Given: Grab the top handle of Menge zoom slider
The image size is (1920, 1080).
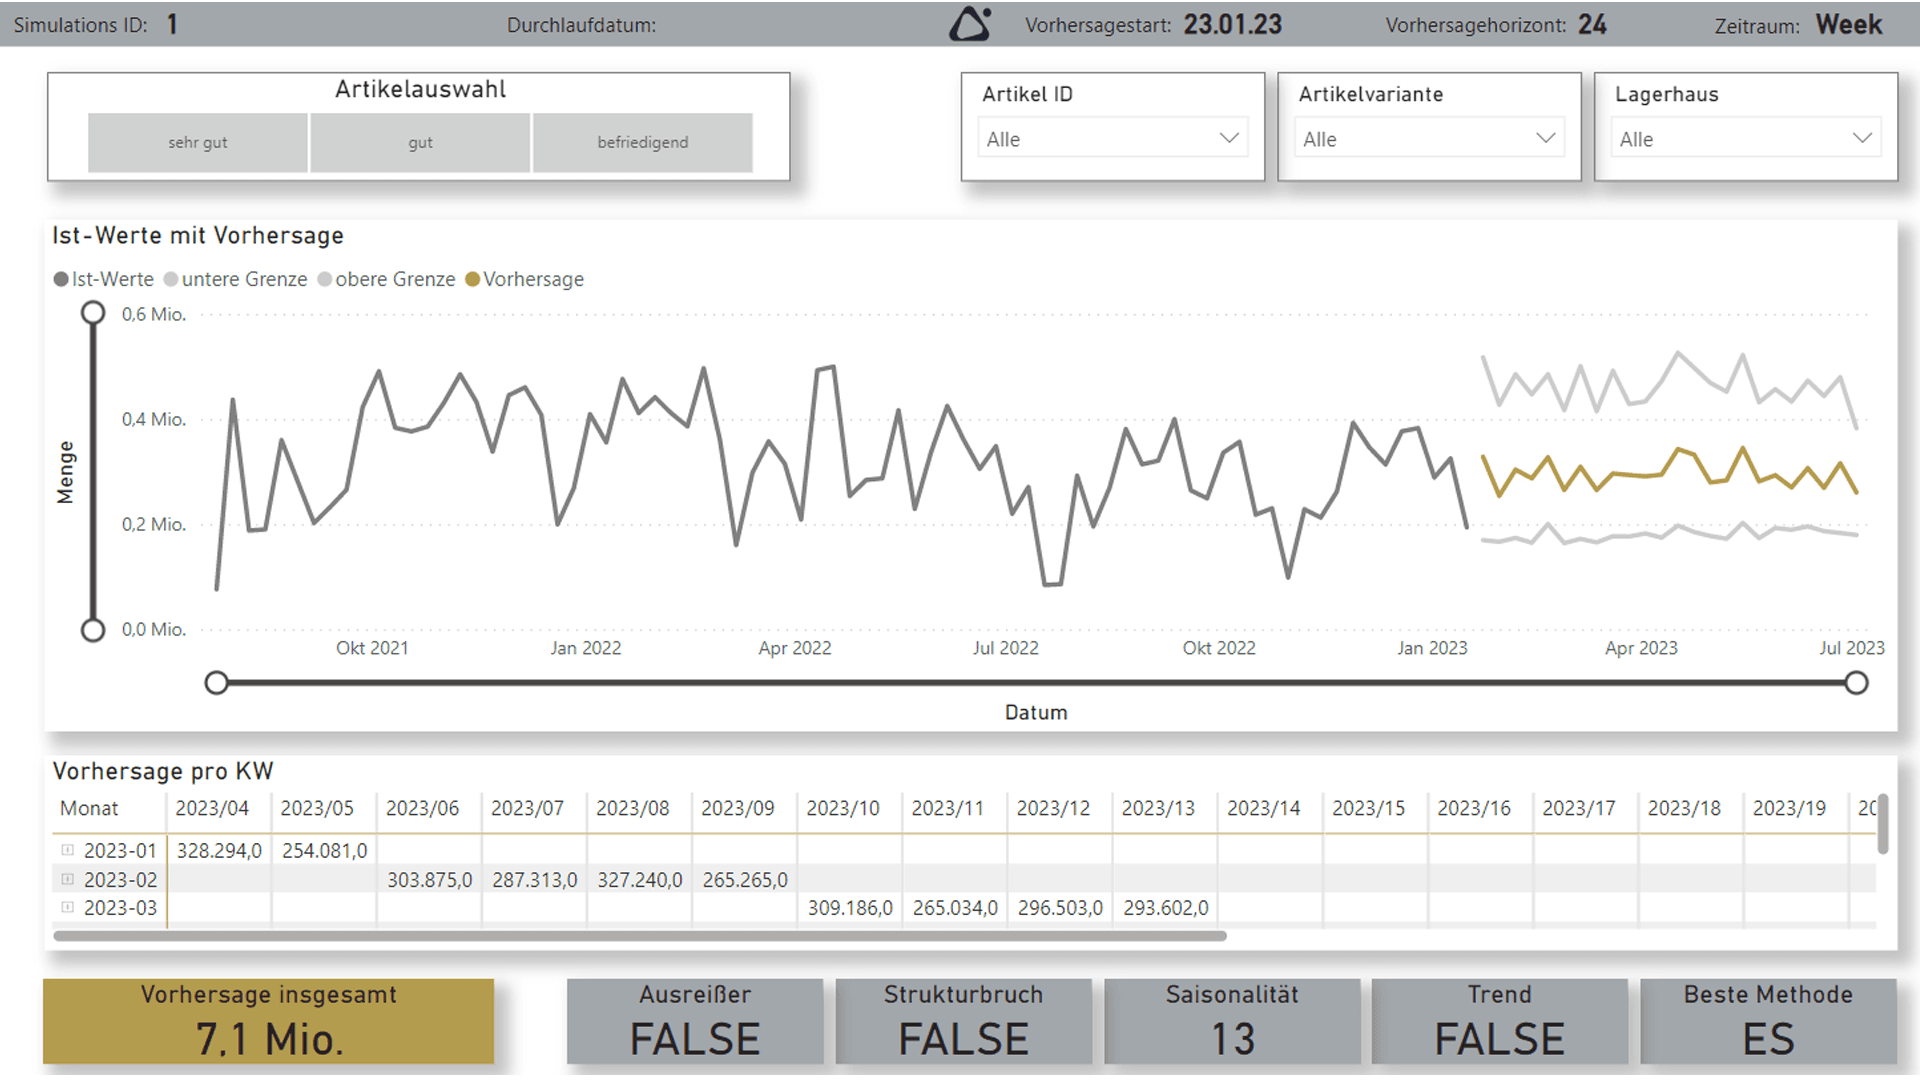Looking at the screenshot, I should click(93, 313).
